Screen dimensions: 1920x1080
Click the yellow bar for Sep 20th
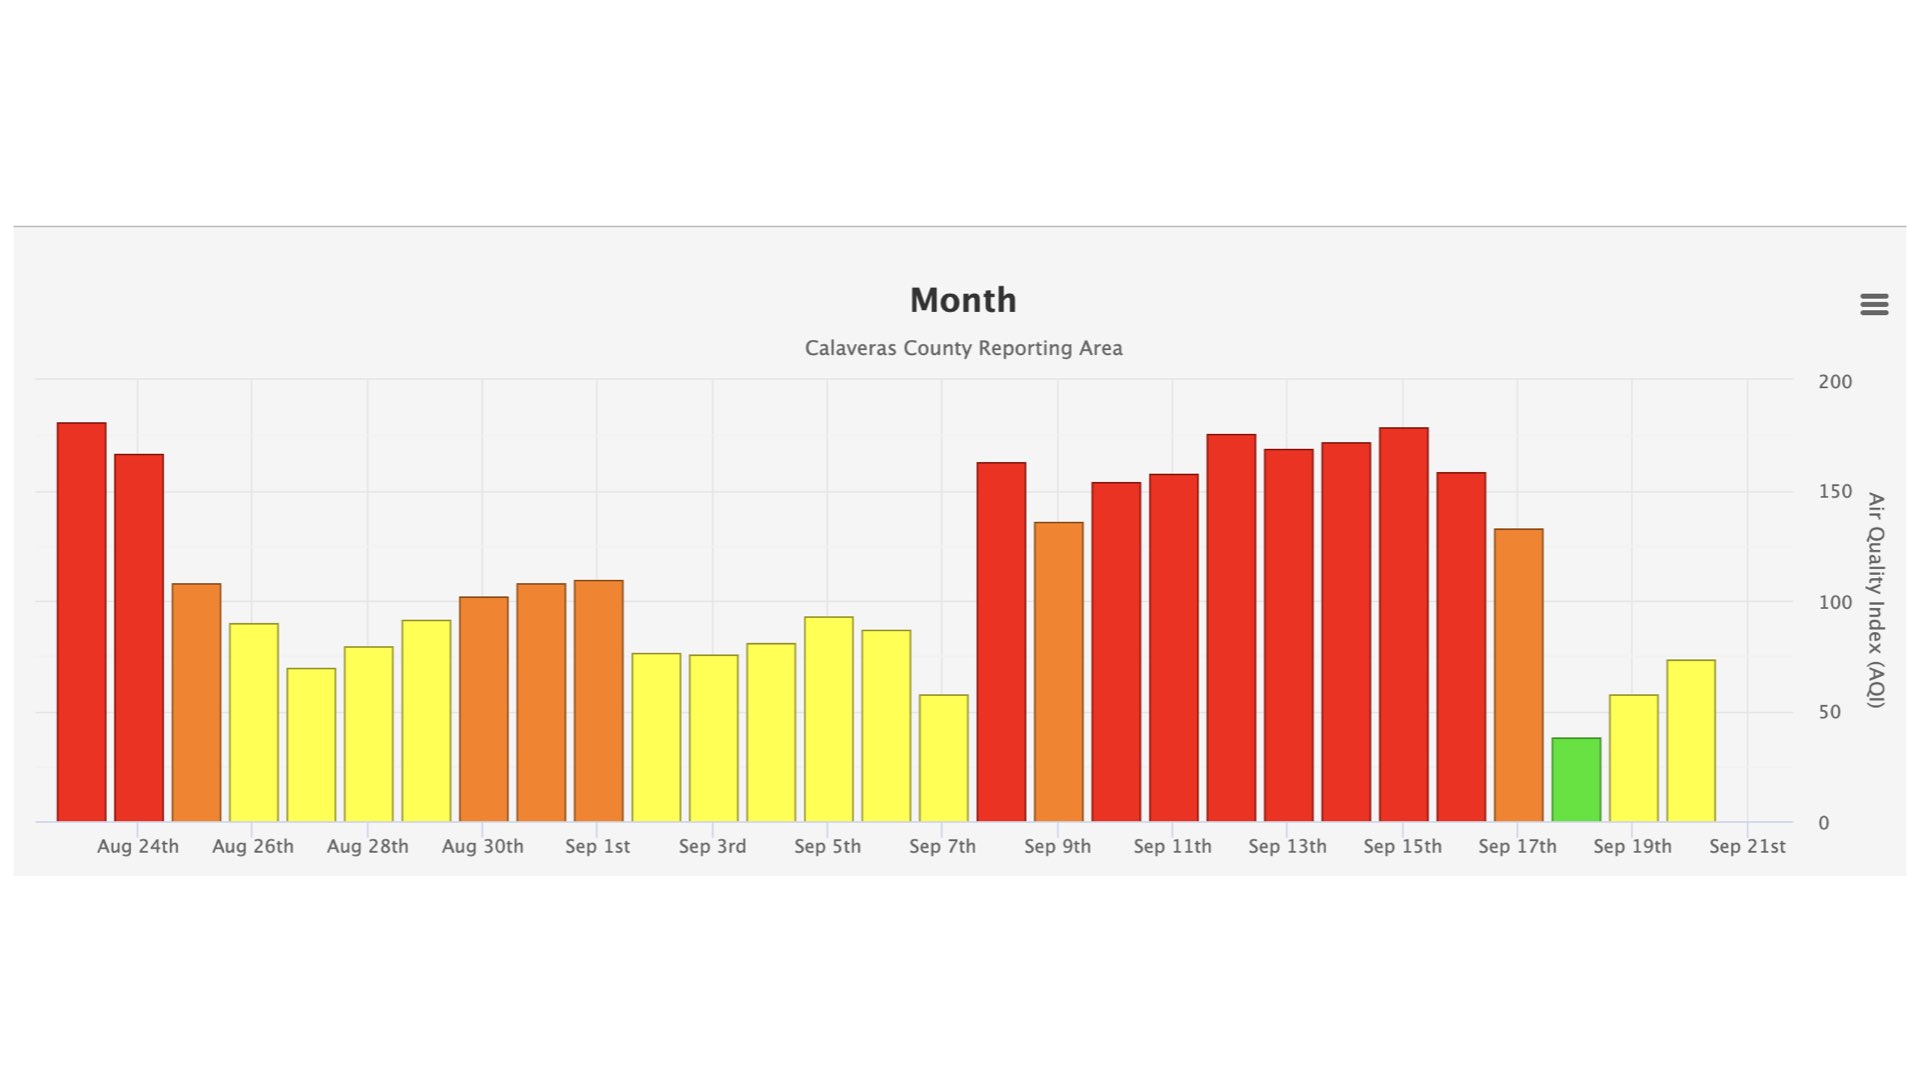pos(1691,741)
